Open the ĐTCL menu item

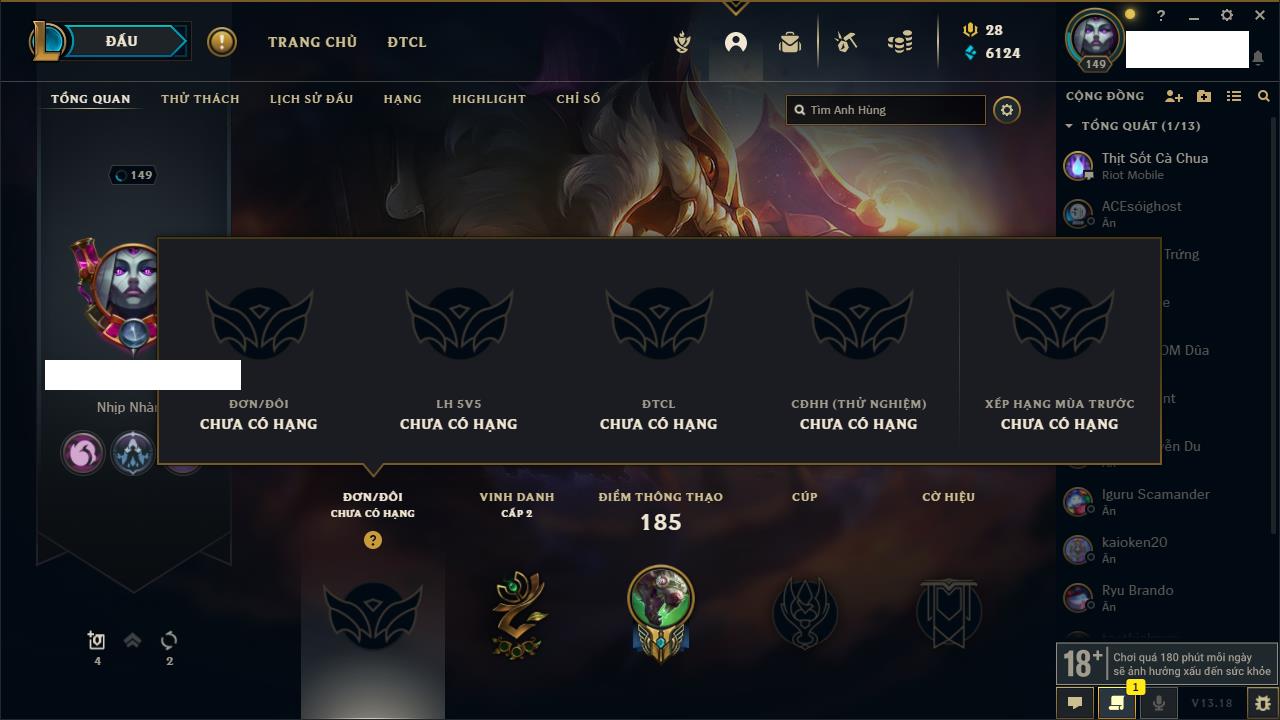pos(407,42)
